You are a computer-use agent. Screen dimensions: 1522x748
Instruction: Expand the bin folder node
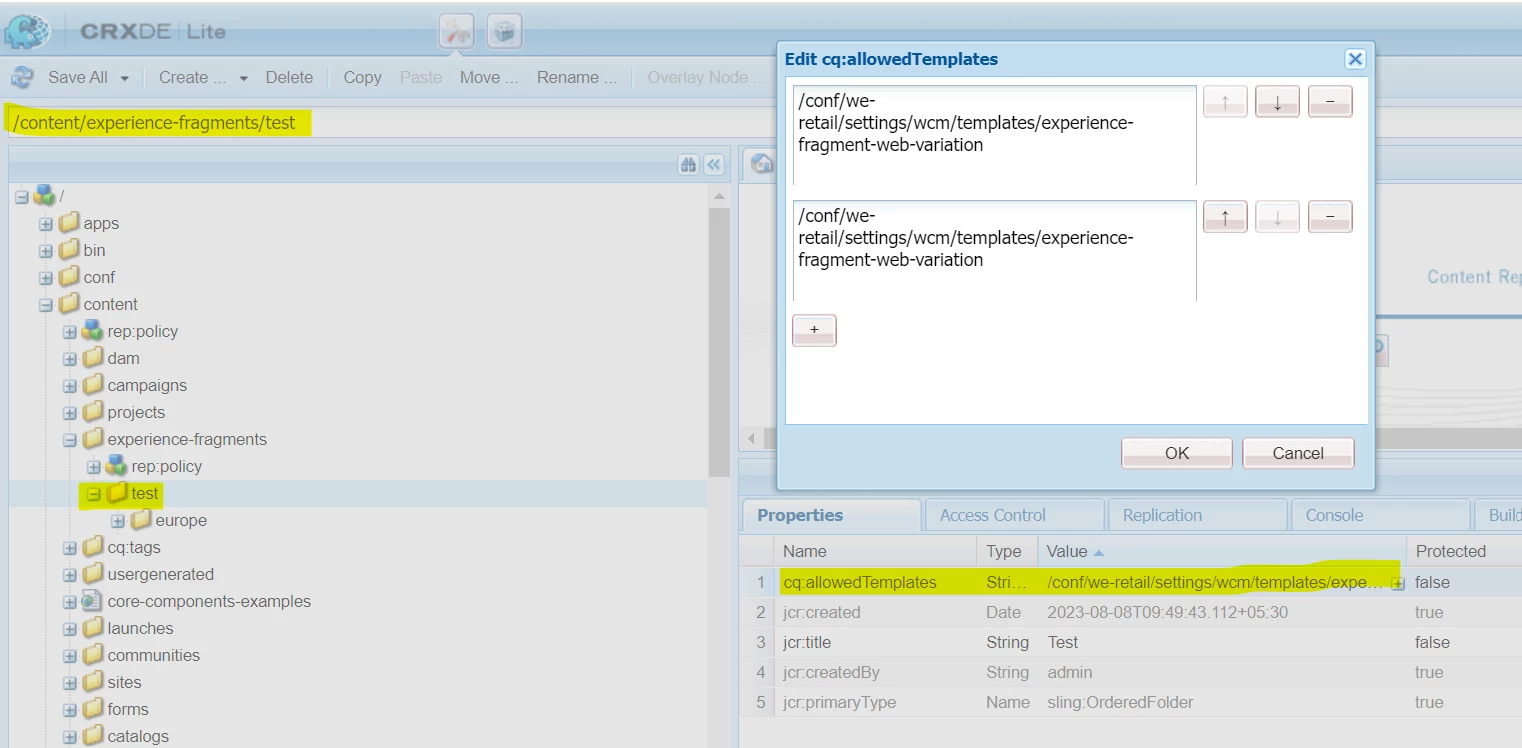[x=46, y=250]
